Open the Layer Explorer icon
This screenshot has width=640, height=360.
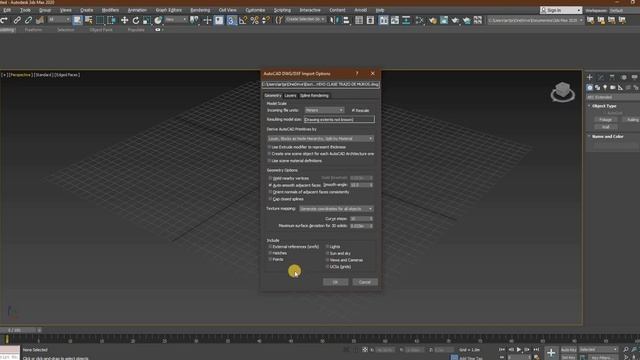tap(370, 20)
